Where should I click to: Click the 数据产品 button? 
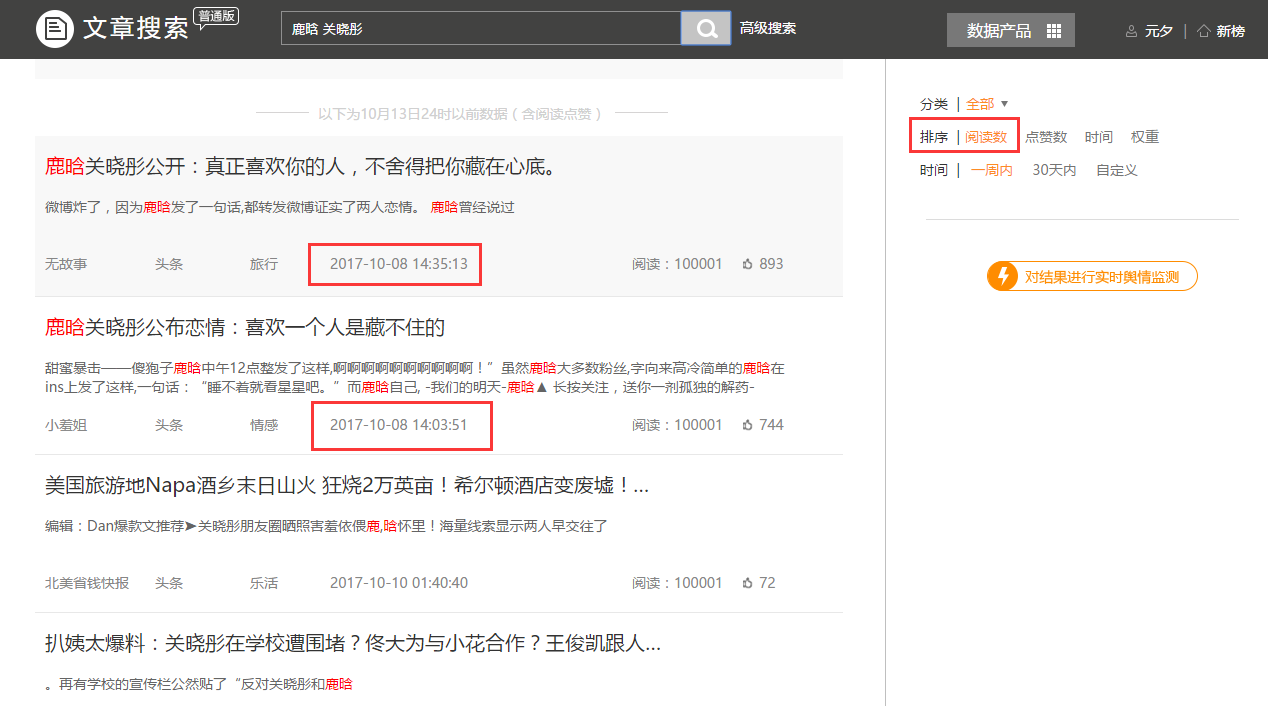coord(1011,30)
